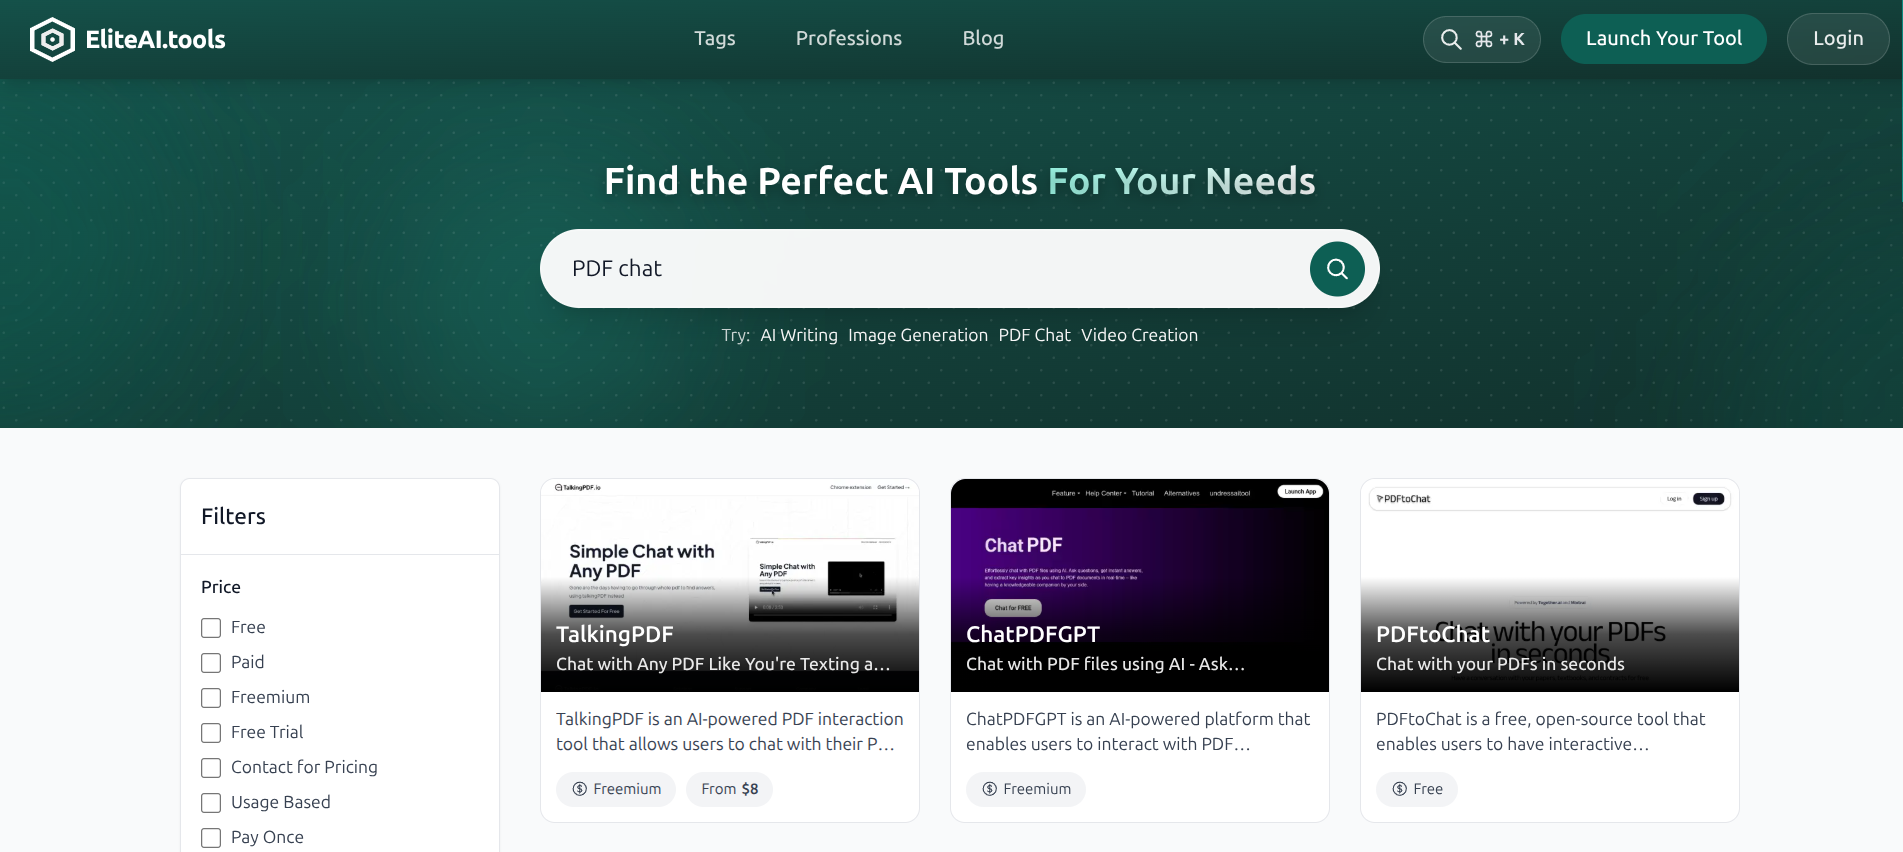Screen dimensions: 1903x852
Task: Click the TalkingPDF description text
Action: click(x=730, y=731)
